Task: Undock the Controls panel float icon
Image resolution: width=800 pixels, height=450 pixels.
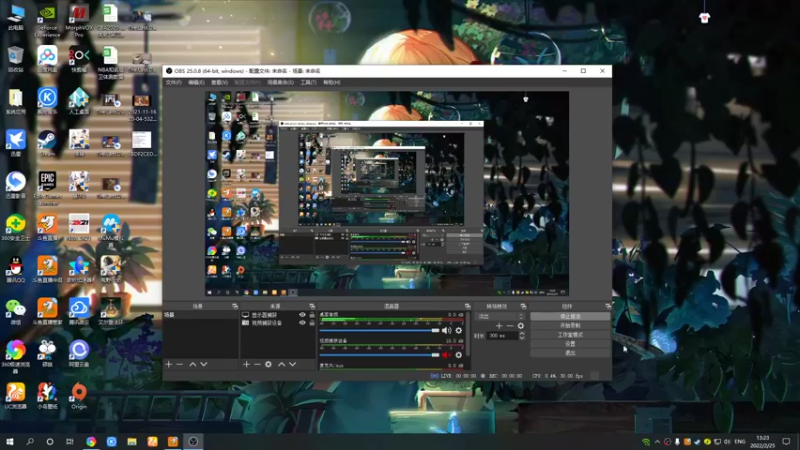Action: pos(608,306)
